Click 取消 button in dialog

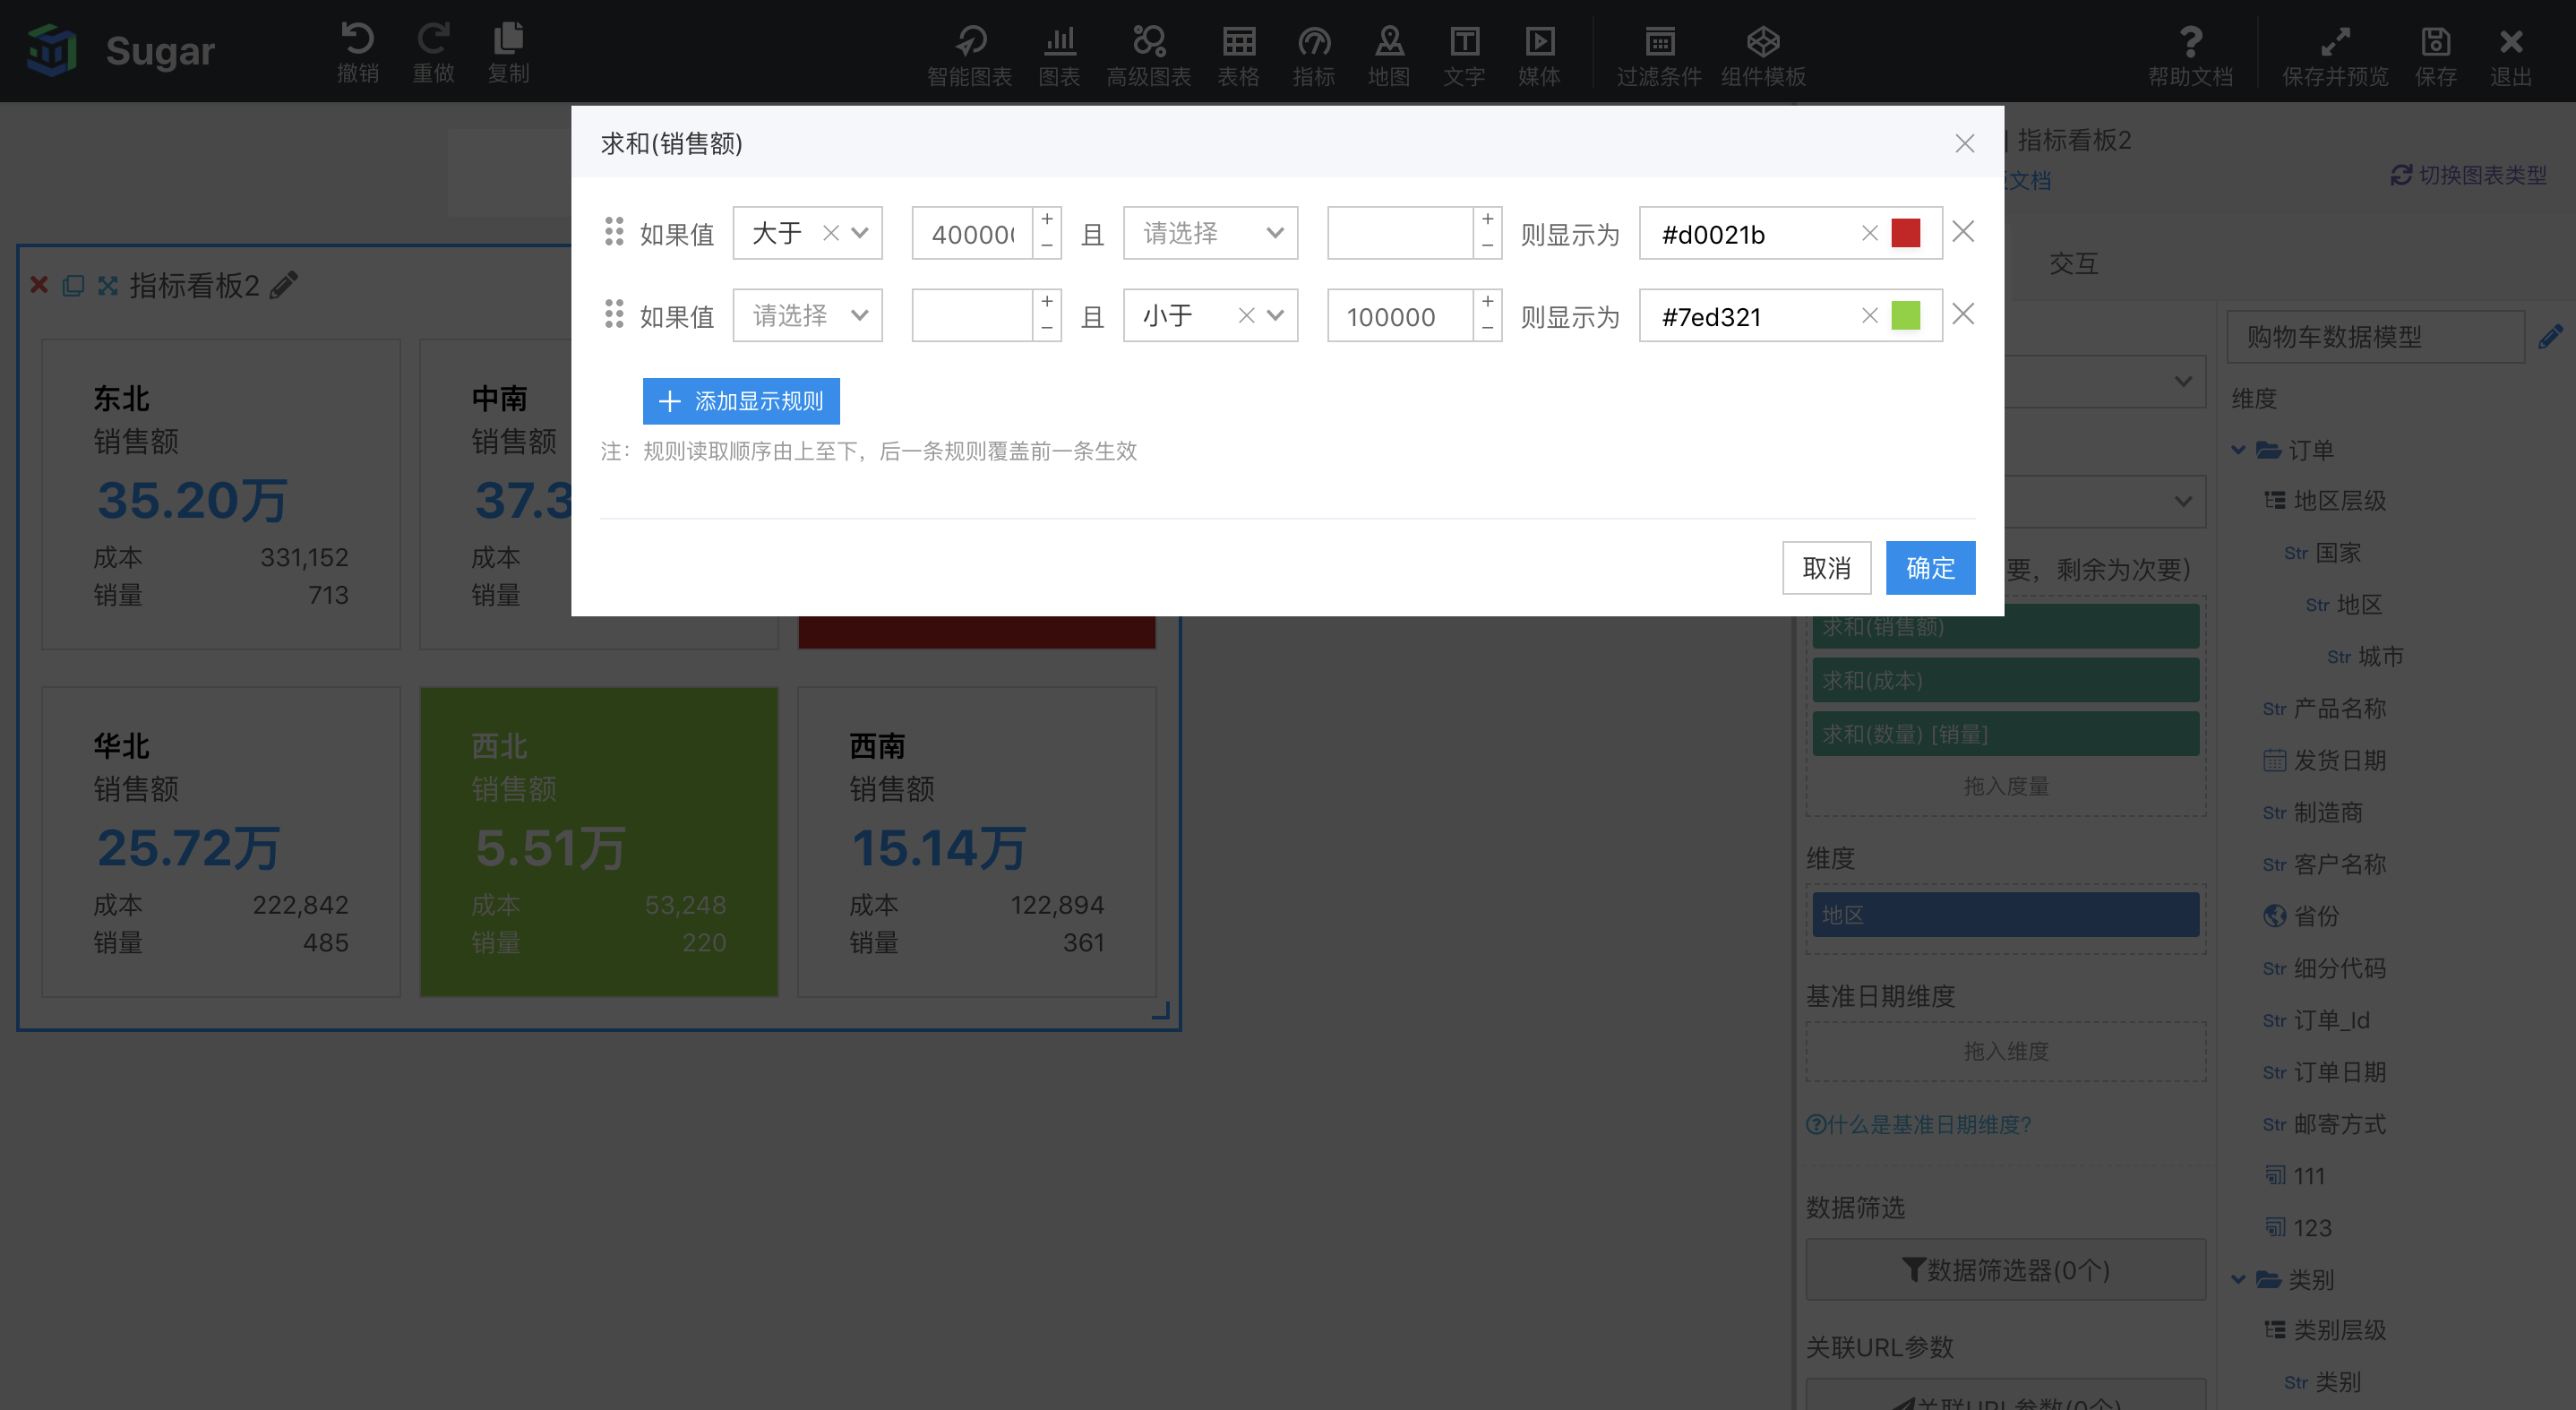1826,568
